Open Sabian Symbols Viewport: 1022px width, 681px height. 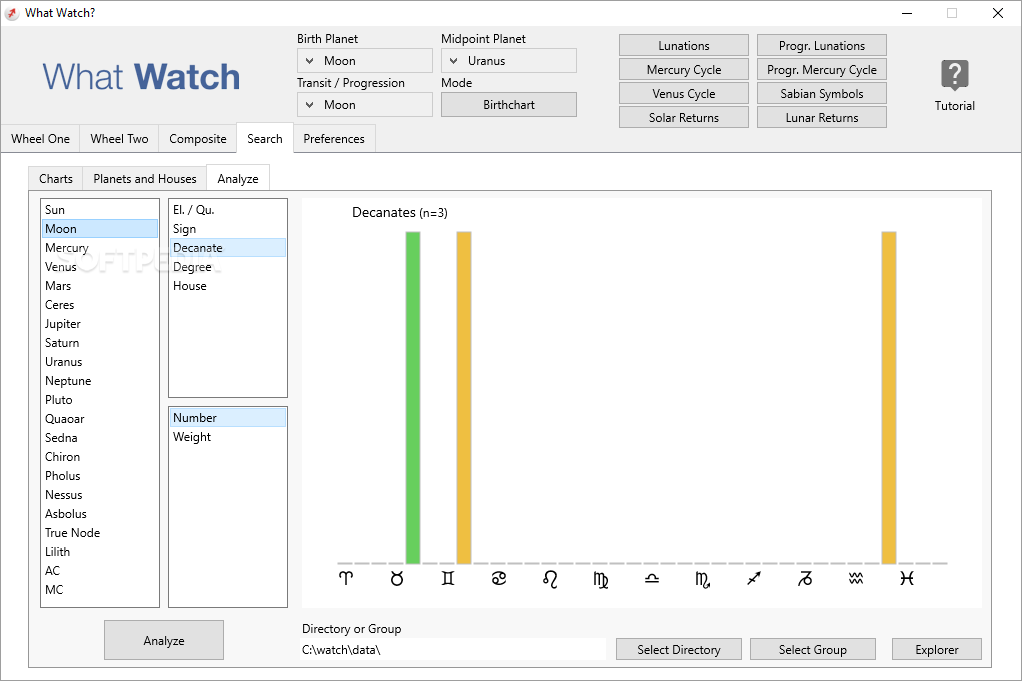822,94
